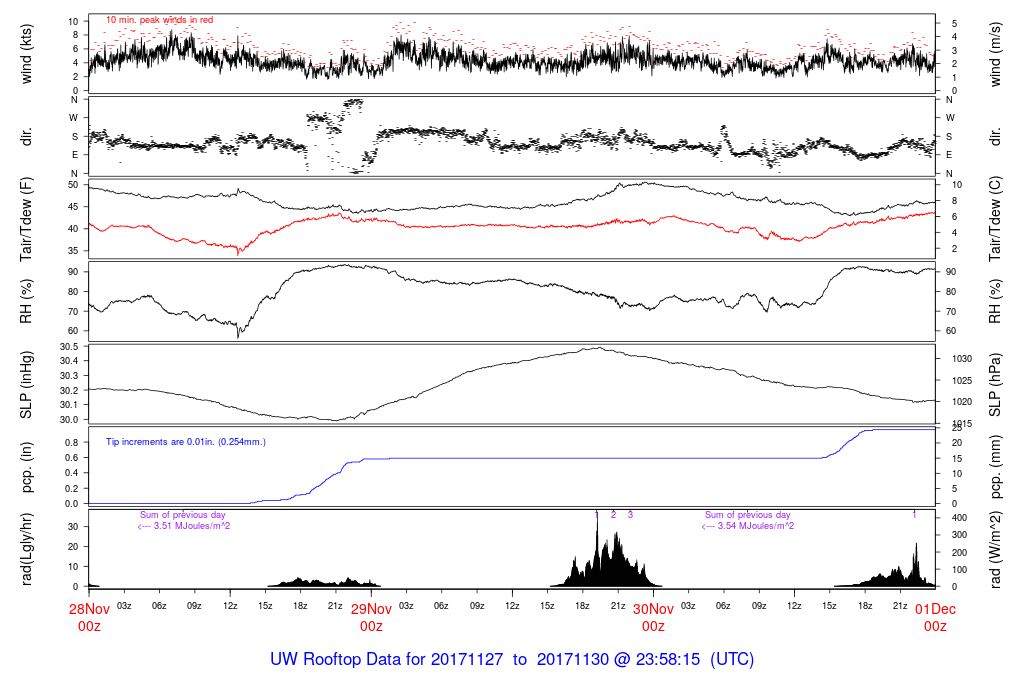
Task: Click the '10 min. peak winds in red' note
Action: (x=159, y=20)
